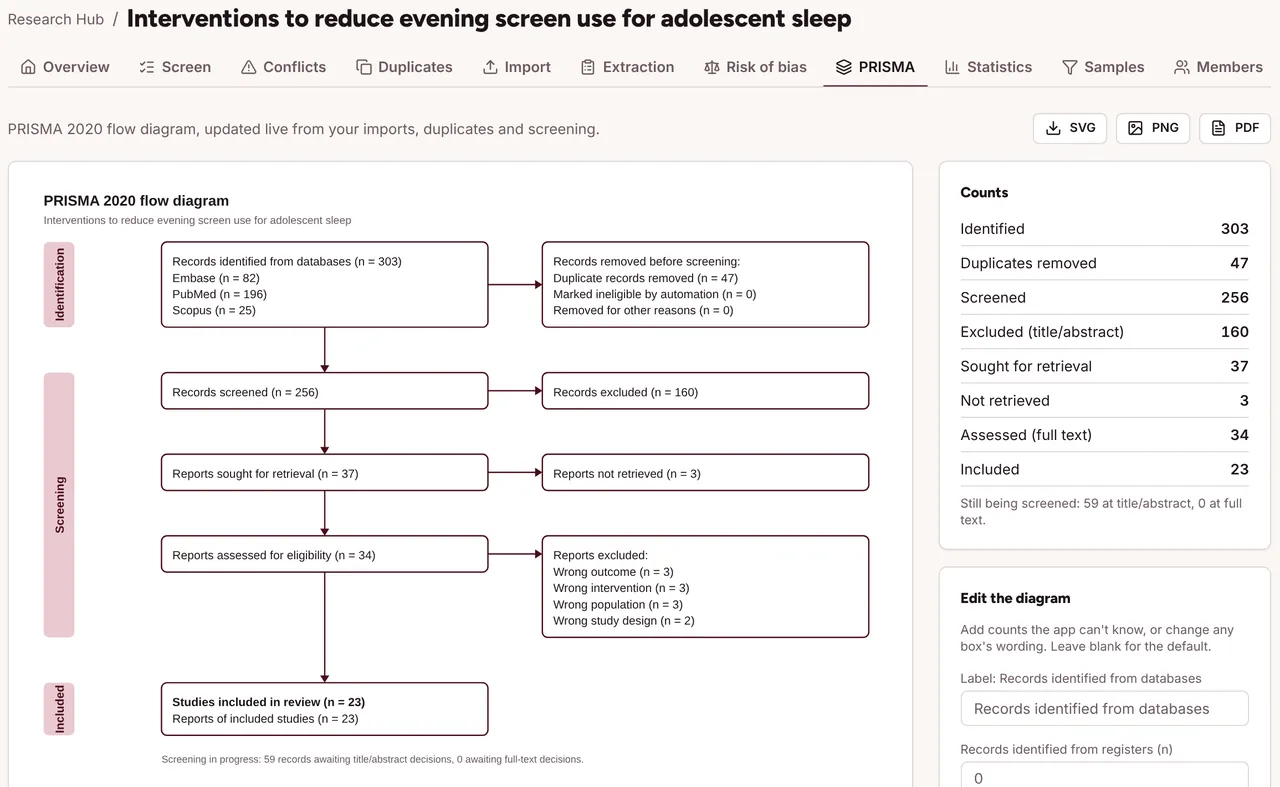Click the people icon beside Members

pyautogui.click(x=1182, y=67)
